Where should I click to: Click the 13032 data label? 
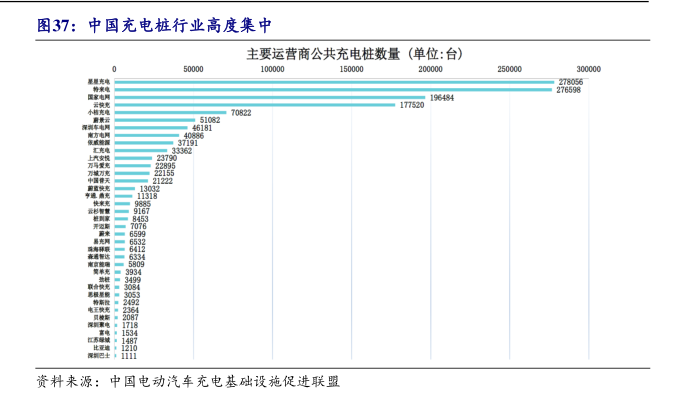[x=149, y=188]
